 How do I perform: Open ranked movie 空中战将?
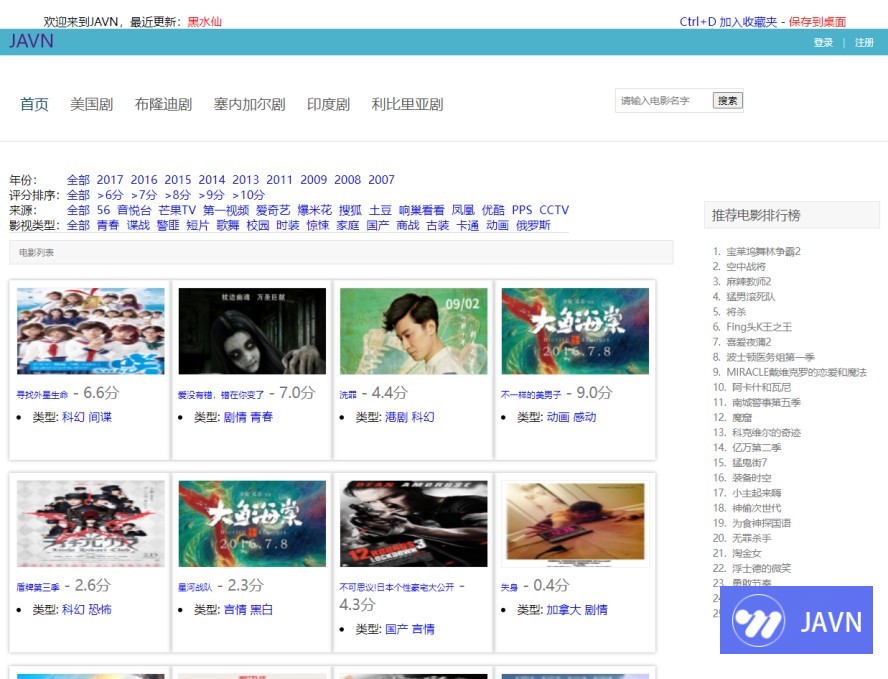[x=746, y=267]
